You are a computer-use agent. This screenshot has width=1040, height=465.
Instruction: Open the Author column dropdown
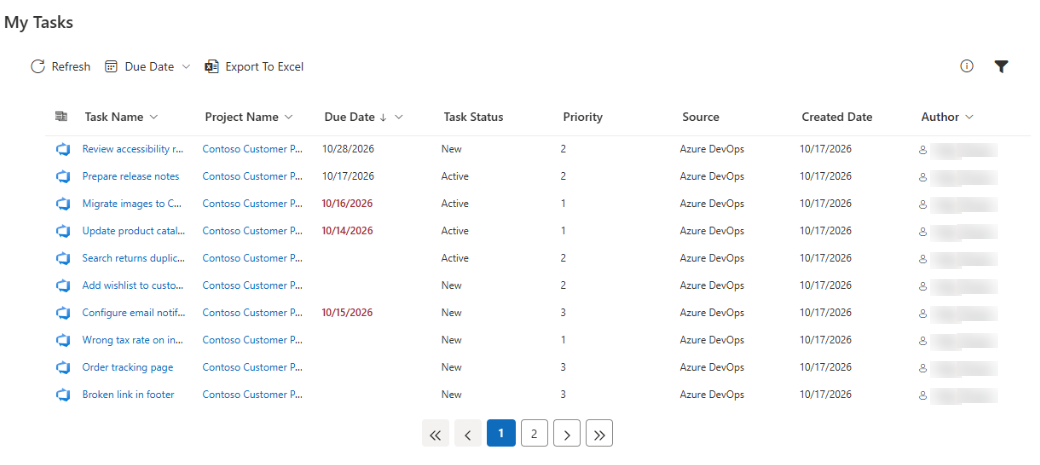[969, 117]
